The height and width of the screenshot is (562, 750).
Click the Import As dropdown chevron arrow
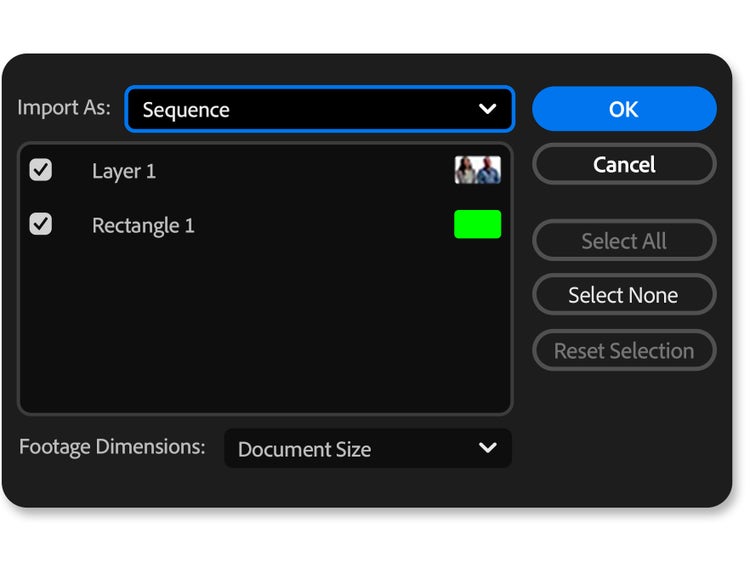pyautogui.click(x=487, y=109)
